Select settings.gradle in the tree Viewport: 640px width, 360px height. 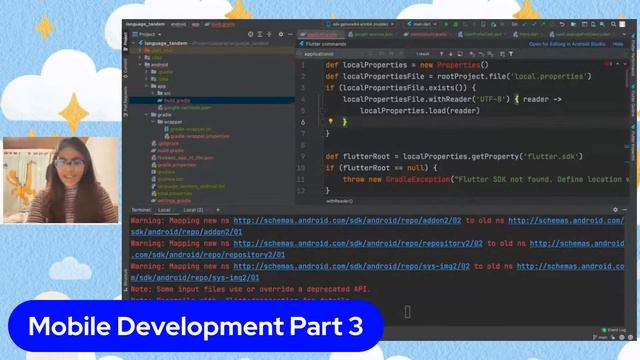[173, 201]
